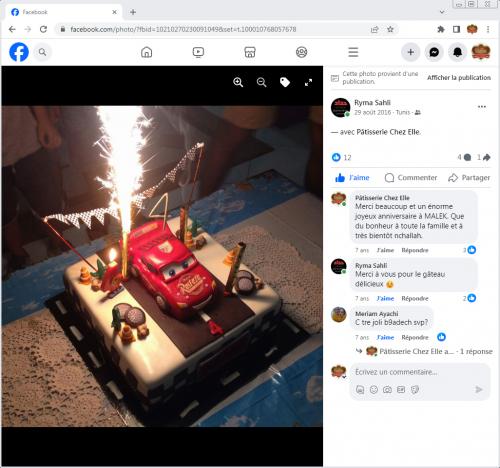The height and width of the screenshot is (468, 500).
Task: Share this page from address bar
Action: (375, 29)
